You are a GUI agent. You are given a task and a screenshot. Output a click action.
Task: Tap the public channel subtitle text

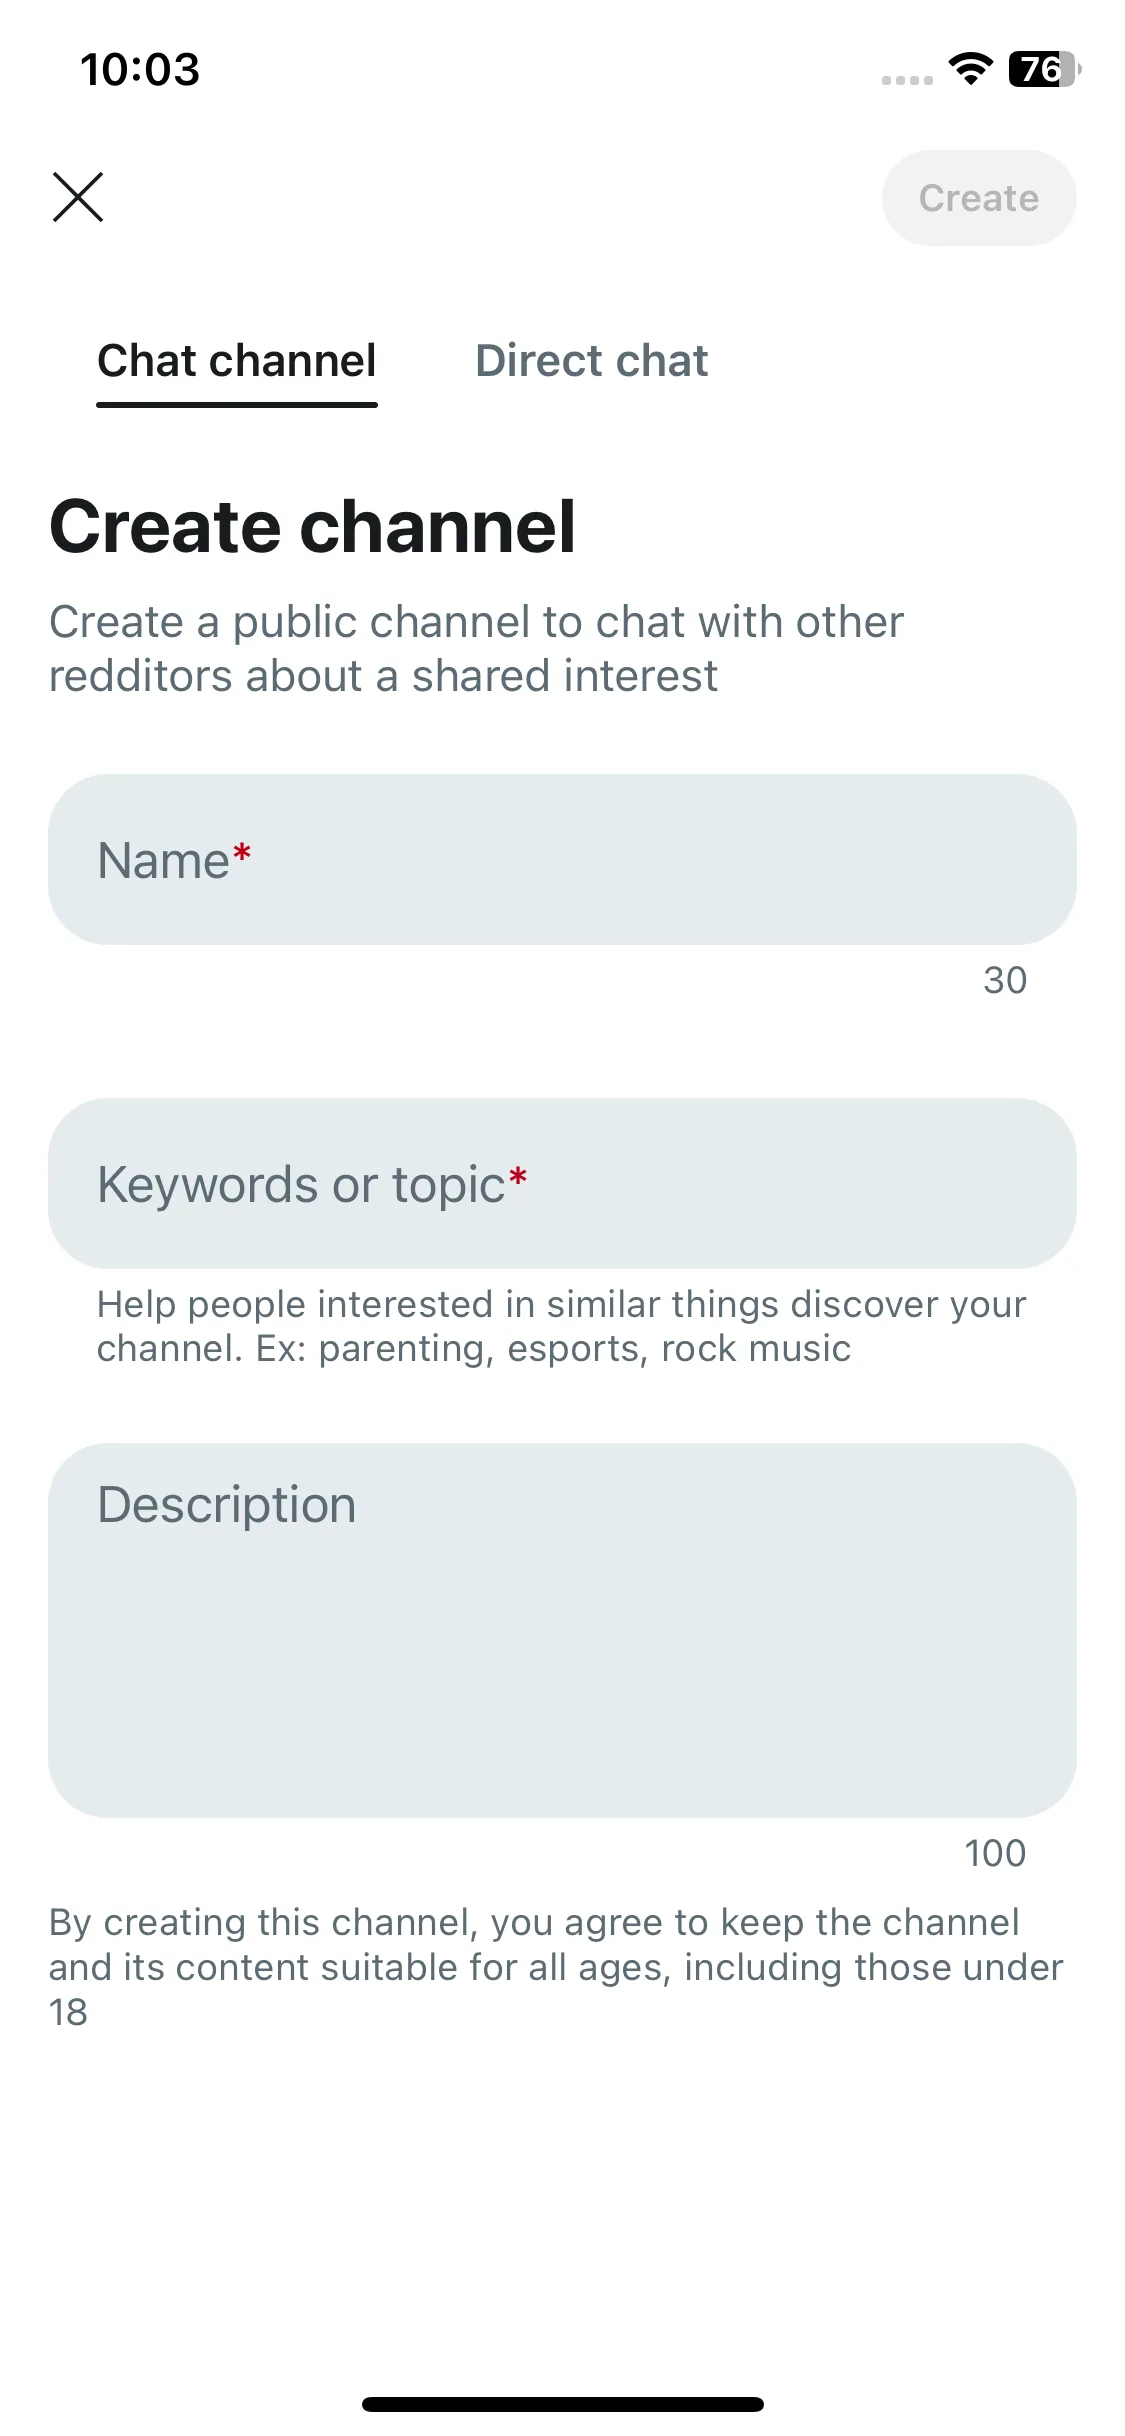[476, 649]
